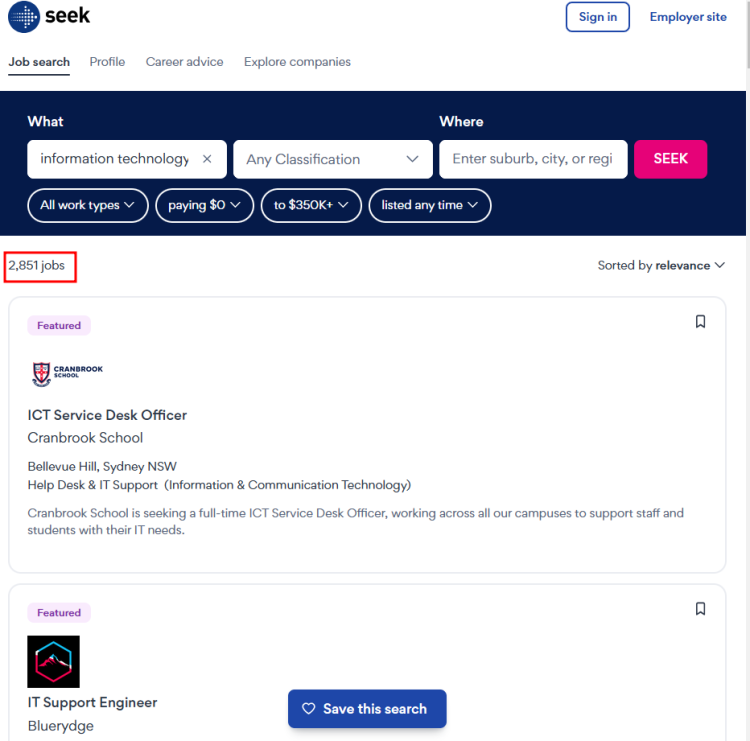750x741 pixels.
Task: Go to the Profile tab
Action: click(x=107, y=62)
